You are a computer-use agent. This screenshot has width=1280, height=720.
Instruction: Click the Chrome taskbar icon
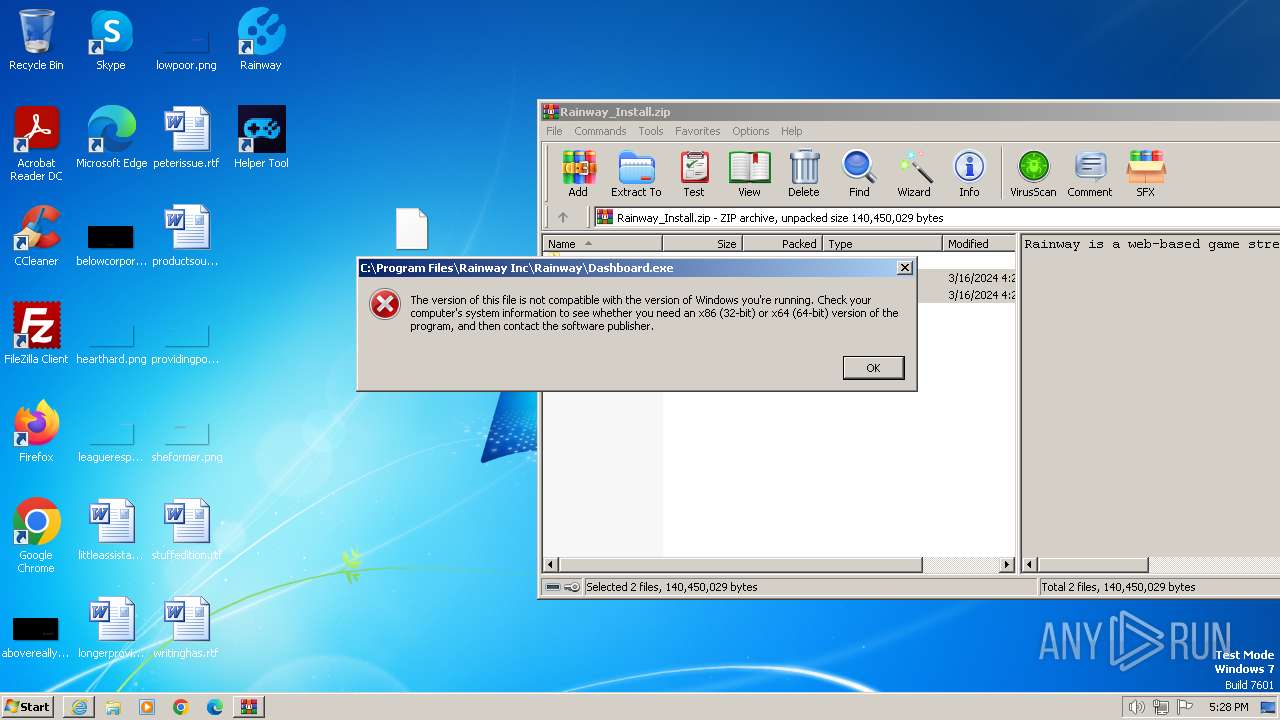coord(181,707)
